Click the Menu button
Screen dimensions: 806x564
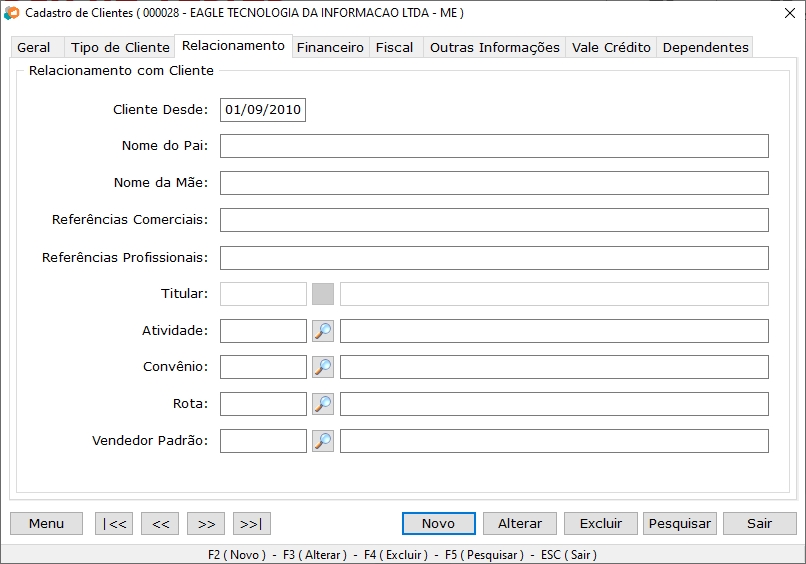click(46, 523)
